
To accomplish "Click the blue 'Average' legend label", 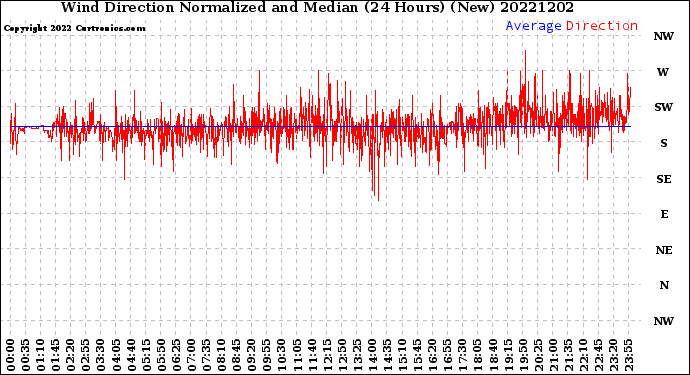I will point(533,26).
